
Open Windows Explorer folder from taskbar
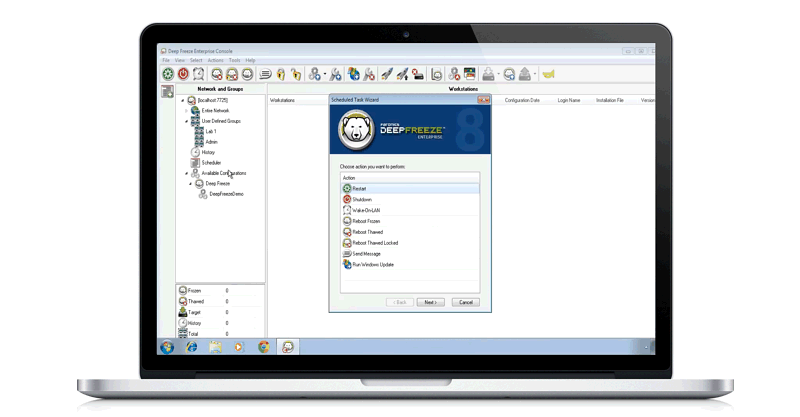pos(215,347)
